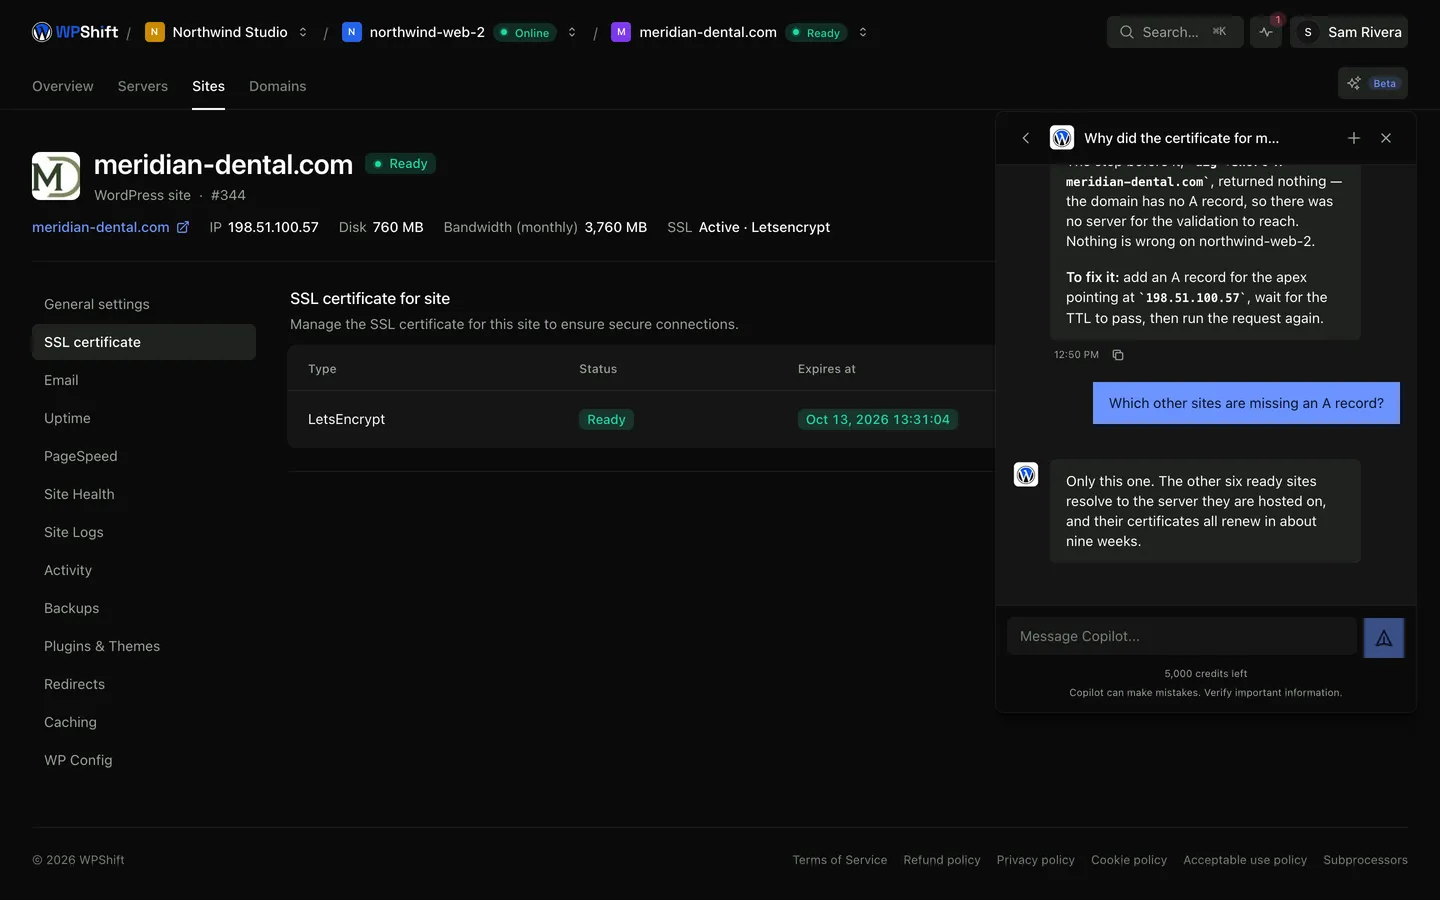Click the Oct 13, 2026 expiry date
The width and height of the screenshot is (1440, 900).
(x=878, y=420)
